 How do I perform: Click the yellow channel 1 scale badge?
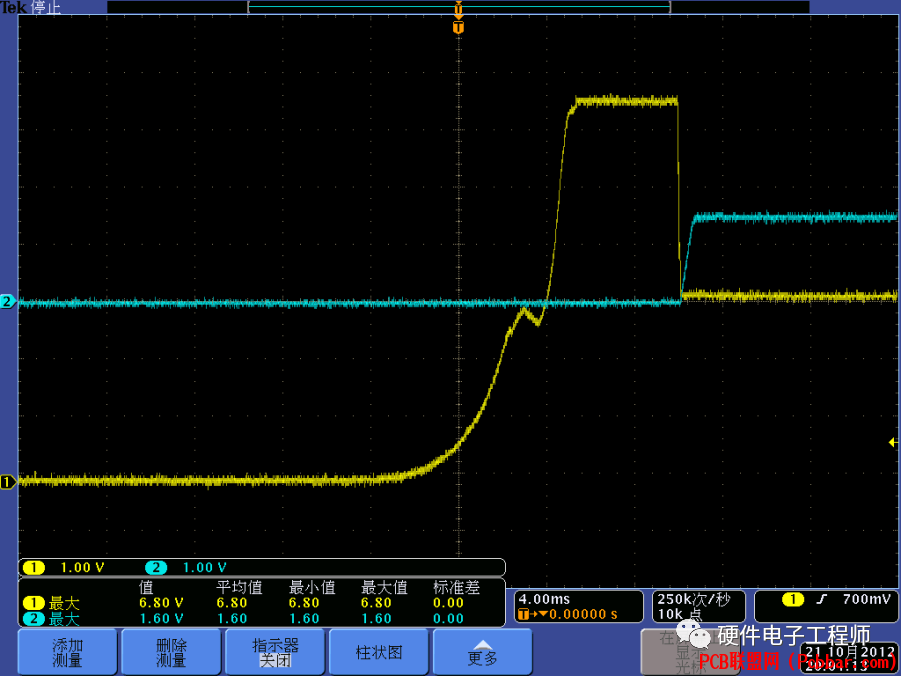[x=34, y=568]
